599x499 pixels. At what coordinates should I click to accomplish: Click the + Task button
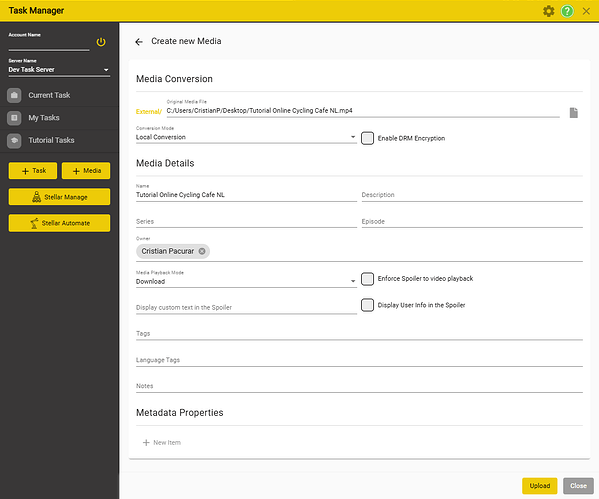click(x=33, y=171)
